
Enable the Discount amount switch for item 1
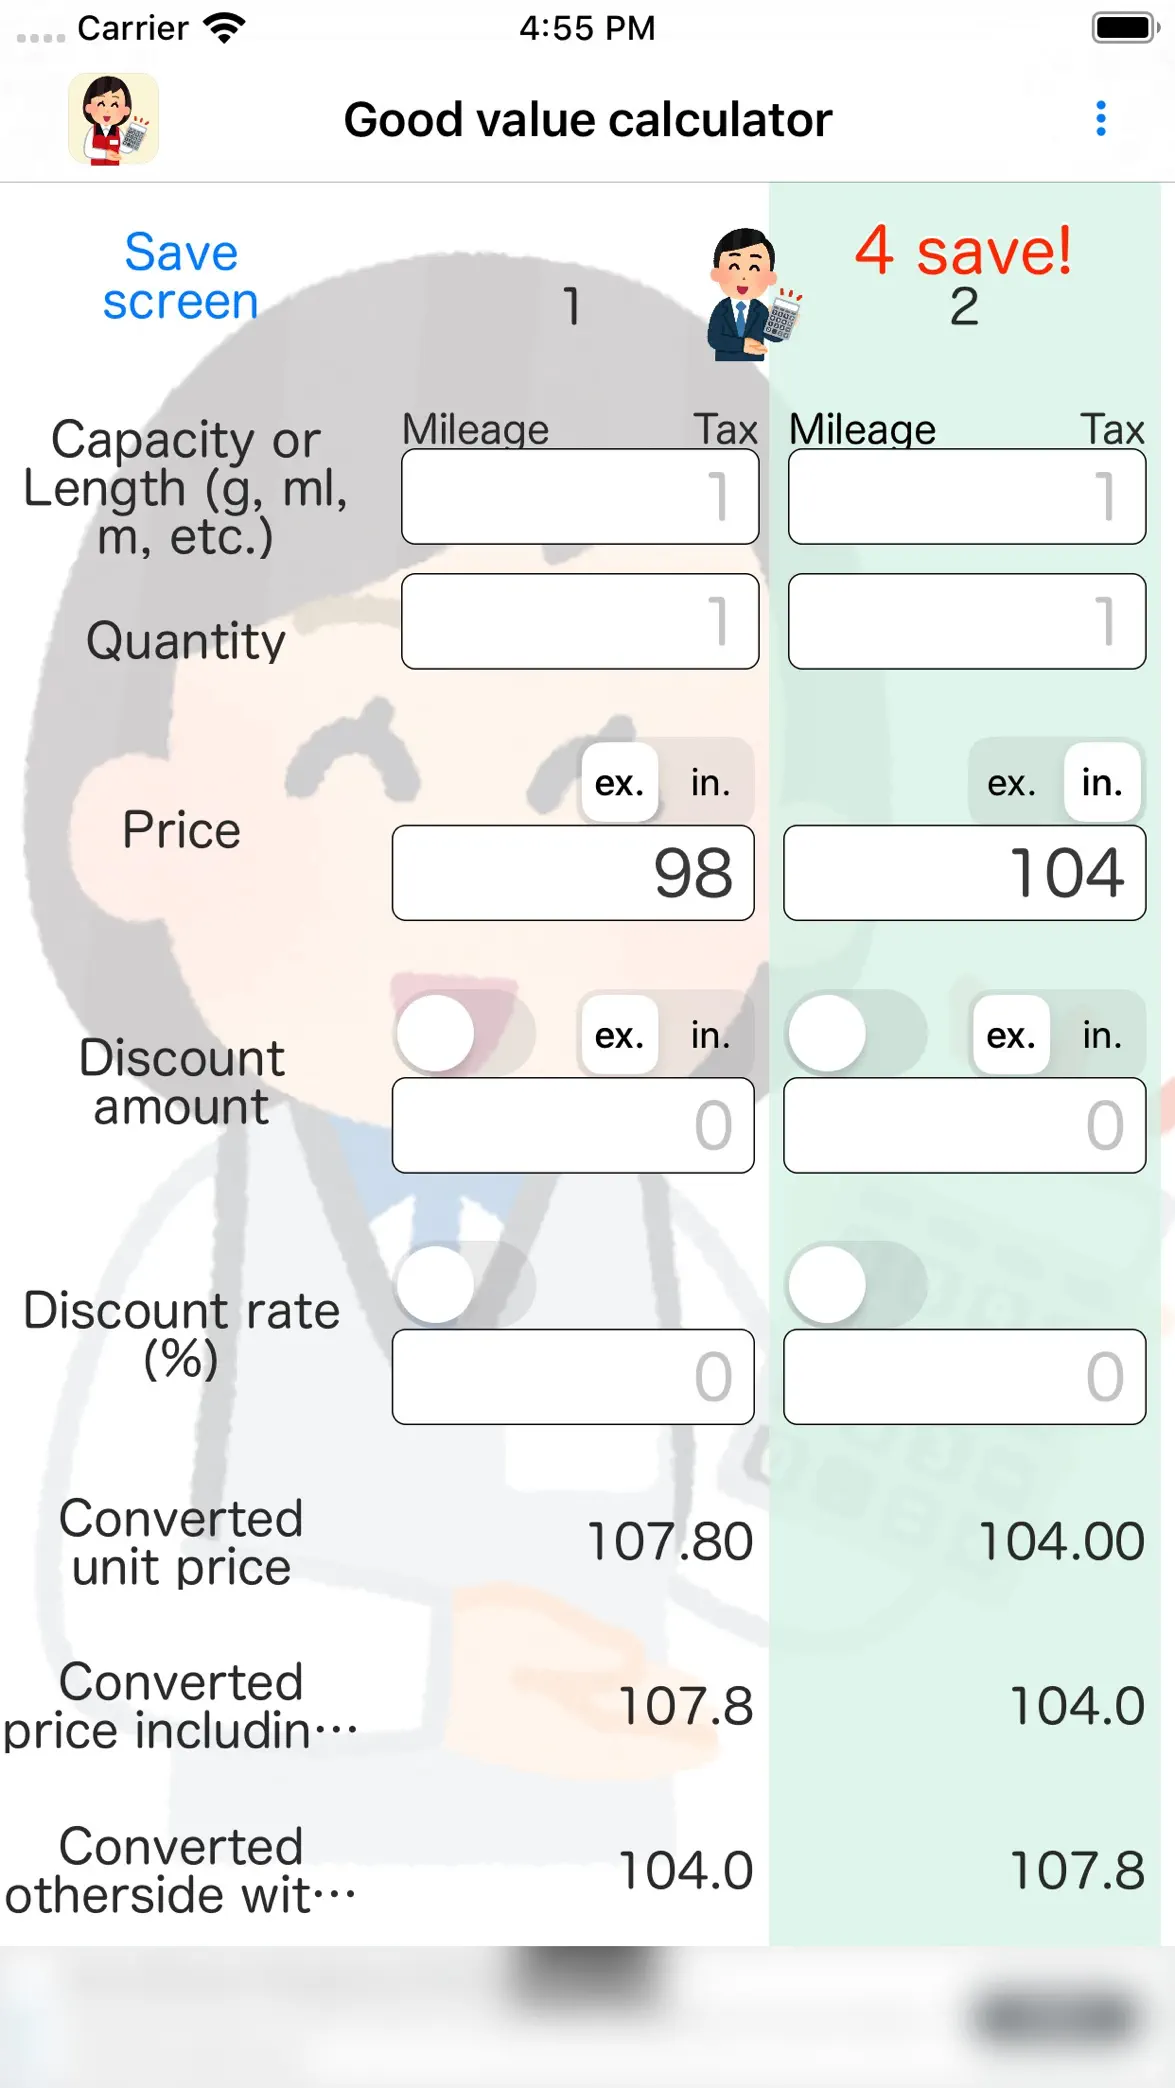[464, 1033]
